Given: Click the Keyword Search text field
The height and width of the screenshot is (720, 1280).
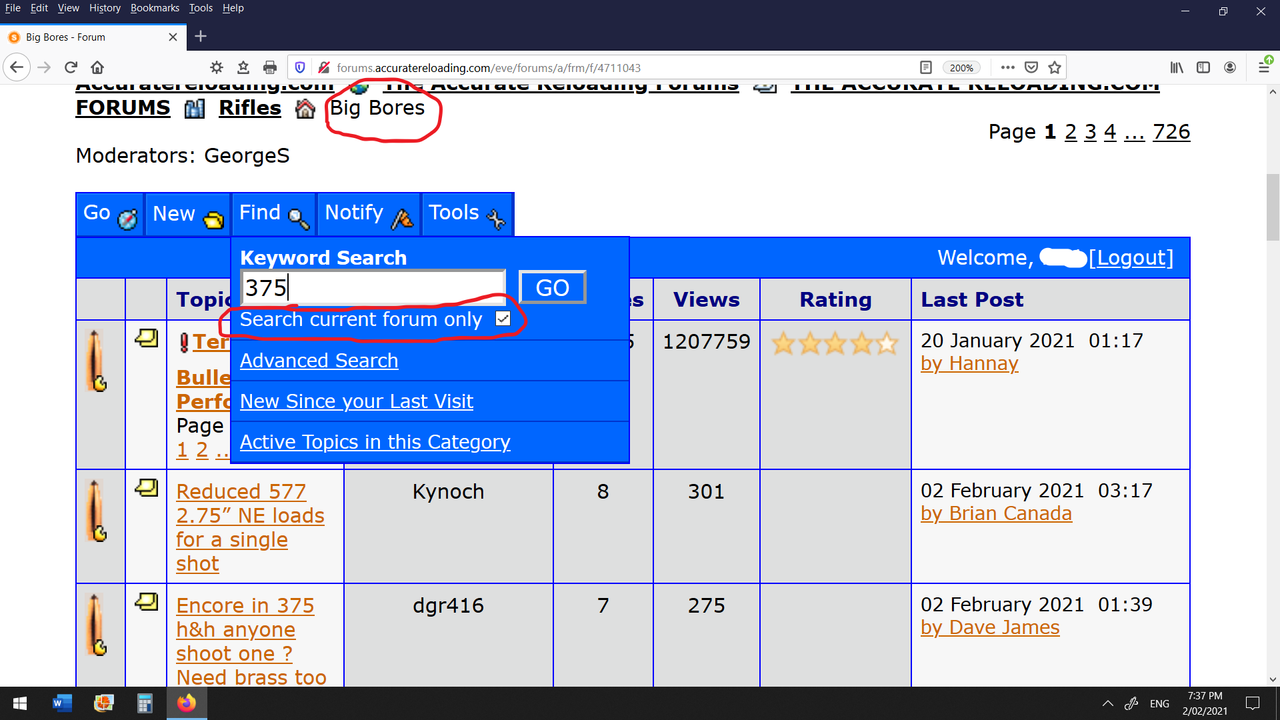Looking at the screenshot, I should (x=373, y=288).
